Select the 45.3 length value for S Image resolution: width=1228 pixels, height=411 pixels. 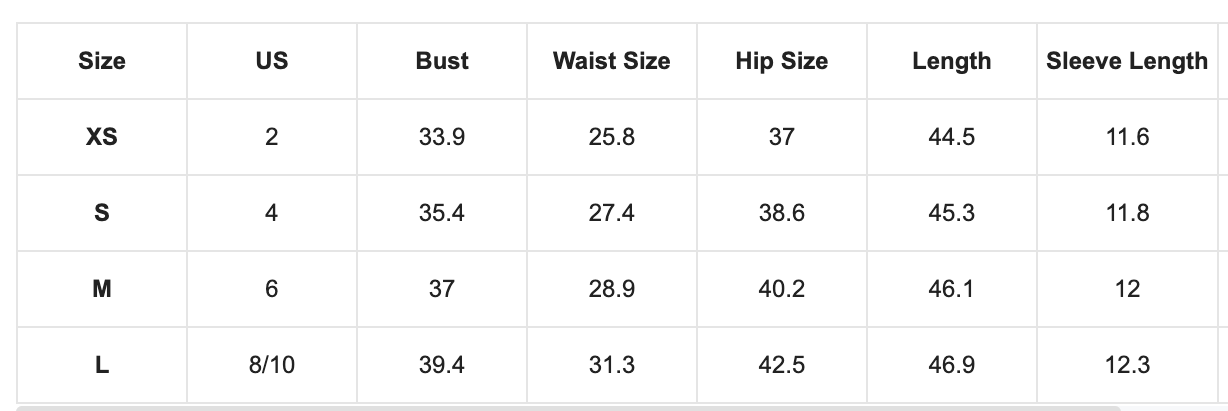(x=952, y=213)
